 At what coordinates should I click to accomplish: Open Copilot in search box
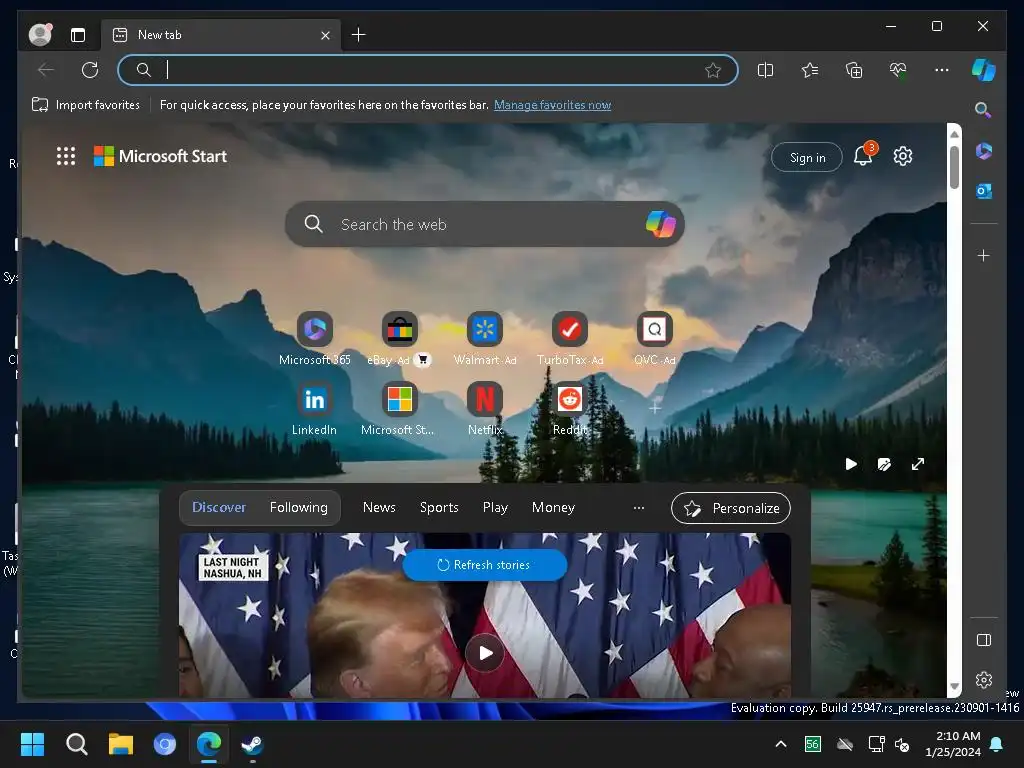[x=660, y=224]
